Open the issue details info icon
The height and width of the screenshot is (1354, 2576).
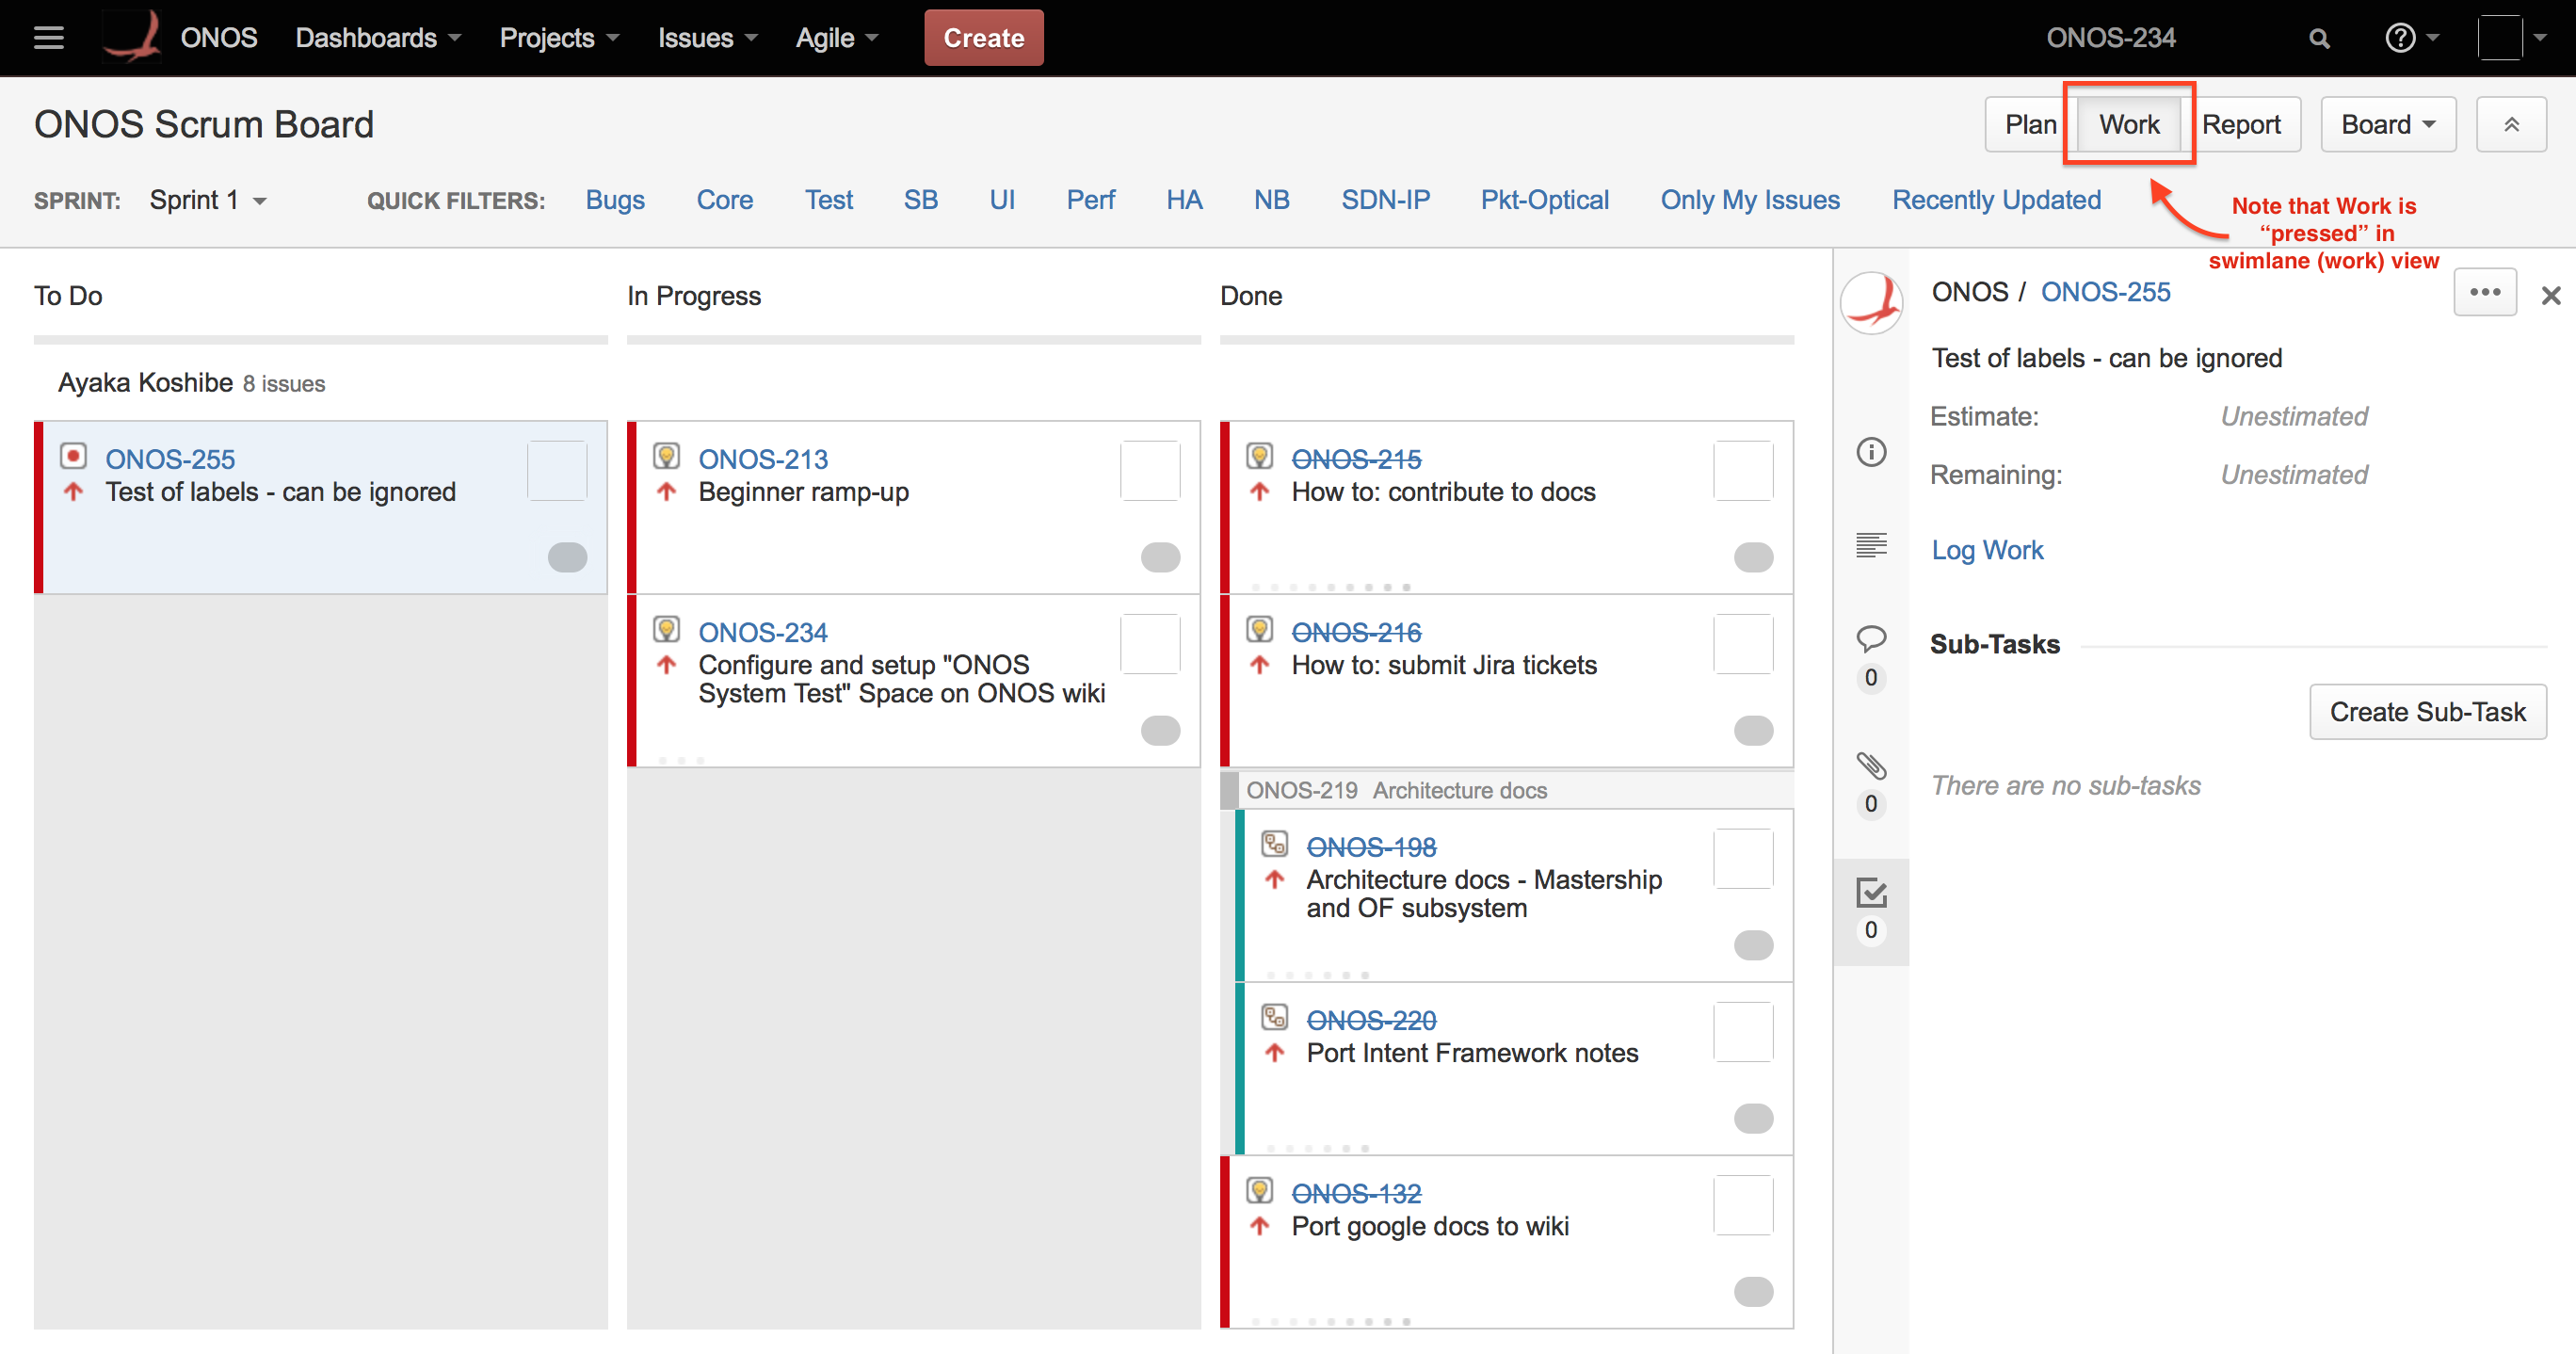coord(1871,452)
